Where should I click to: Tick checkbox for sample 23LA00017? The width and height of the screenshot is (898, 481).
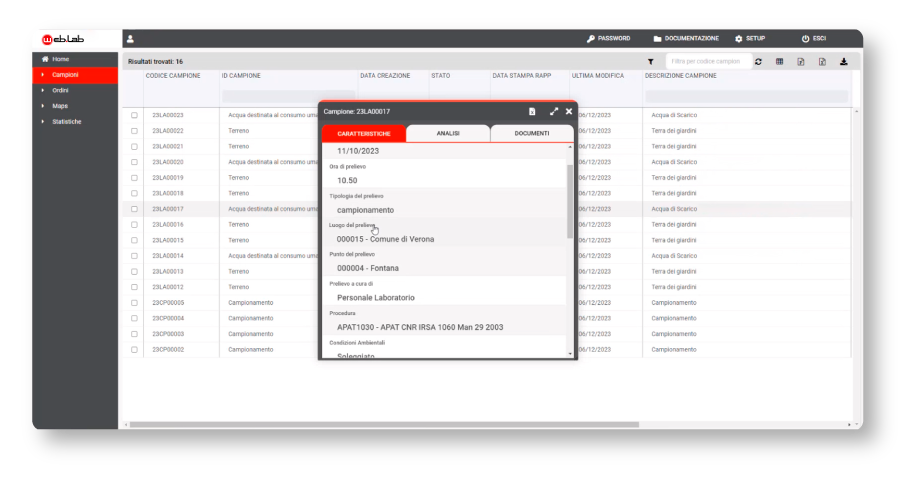[x=134, y=209]
